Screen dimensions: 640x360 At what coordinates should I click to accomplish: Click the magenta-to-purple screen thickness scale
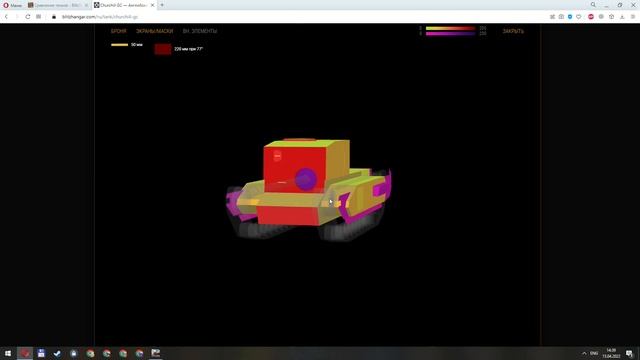tap(450, 34)
